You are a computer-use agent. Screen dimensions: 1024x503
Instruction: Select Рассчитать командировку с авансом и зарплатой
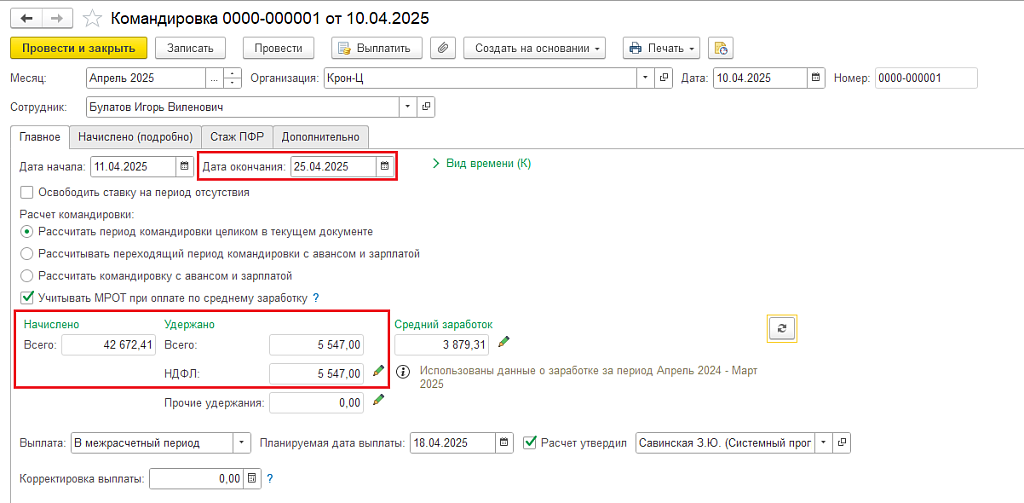point(27,275)
